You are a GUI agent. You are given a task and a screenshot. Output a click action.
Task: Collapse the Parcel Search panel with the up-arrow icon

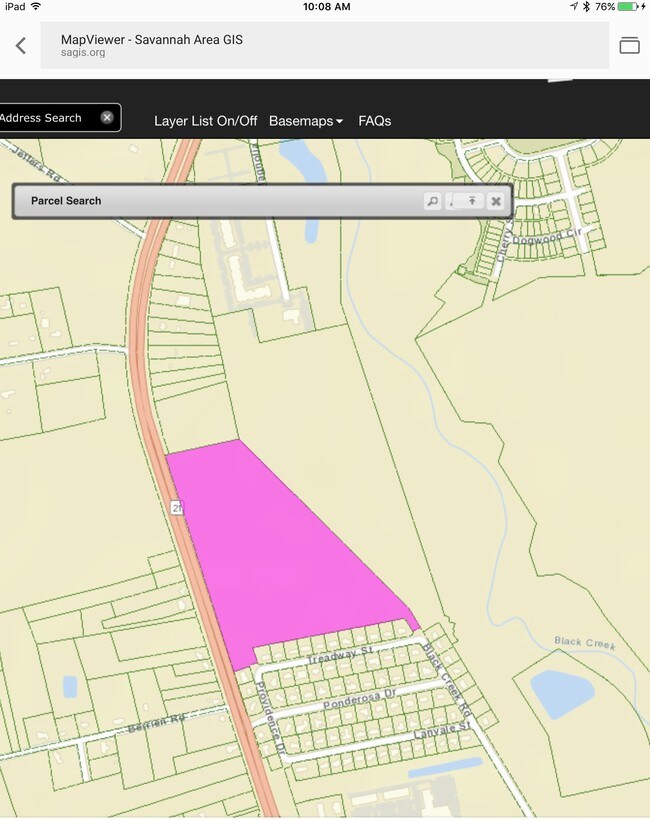click(473, 201)
